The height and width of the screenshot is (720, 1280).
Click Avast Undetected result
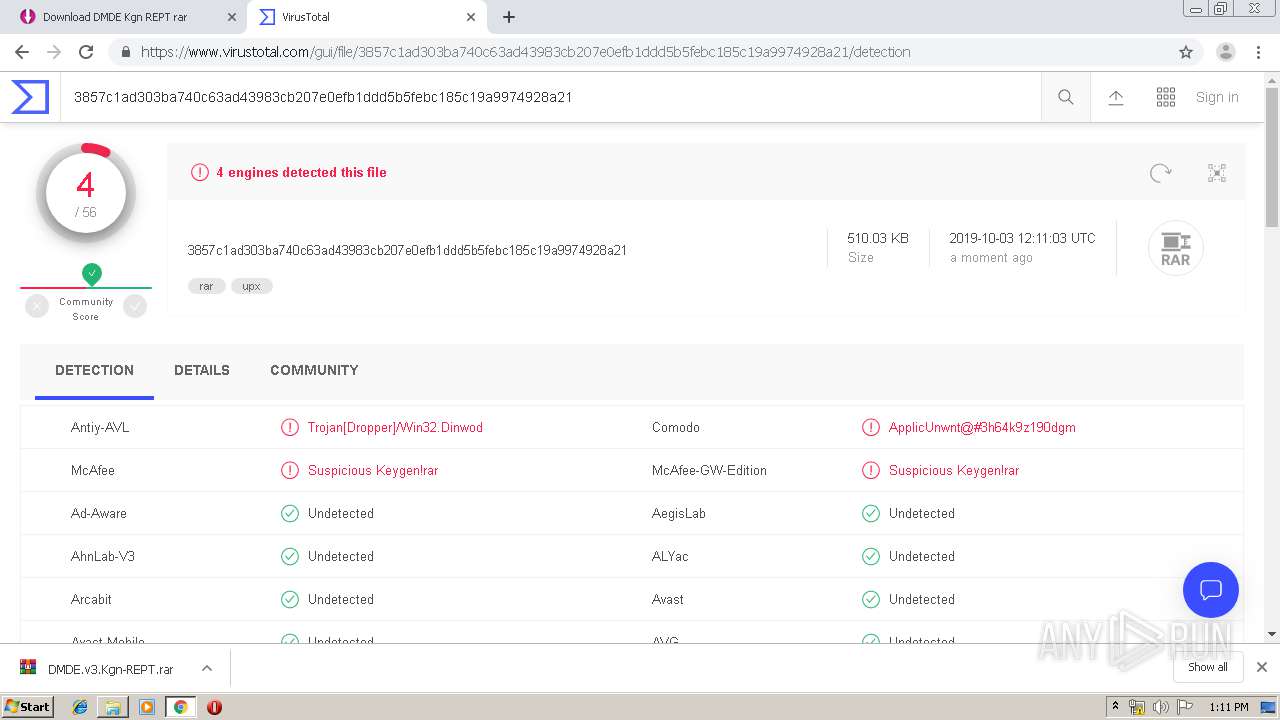pyautogui.click(x=922, y=599)
